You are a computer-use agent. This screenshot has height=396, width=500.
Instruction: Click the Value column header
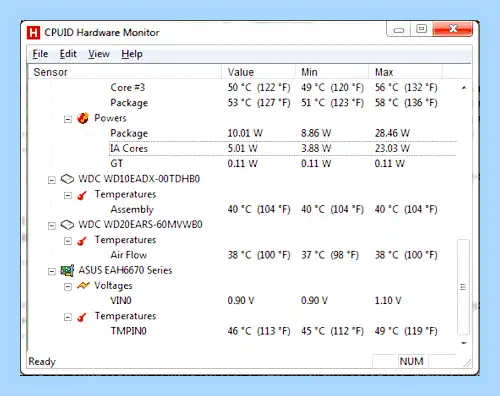[258, 72]
